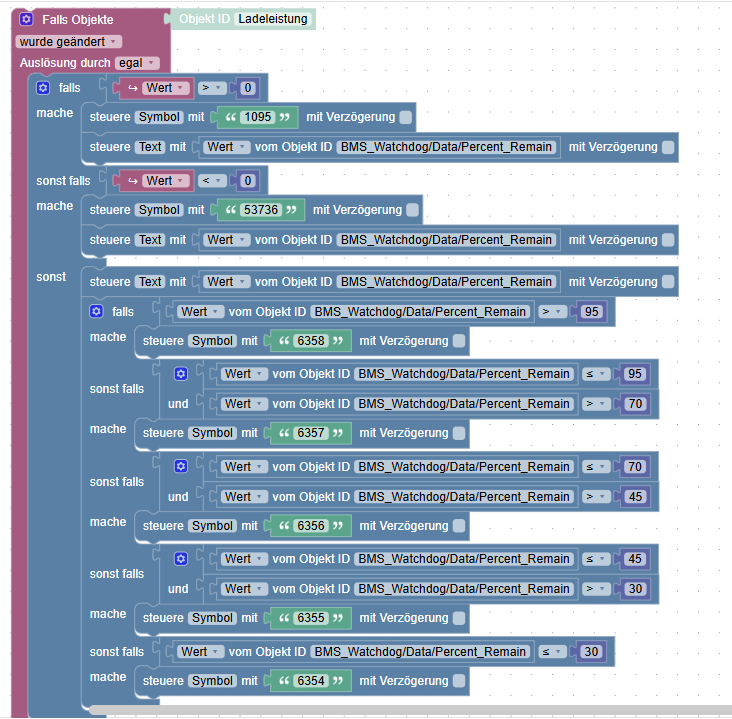Expand the Auslösung durch 'egal' dropdown
The height and width of the screenshot is (719, 732).
pyautogui.click(x=137, y=63)
